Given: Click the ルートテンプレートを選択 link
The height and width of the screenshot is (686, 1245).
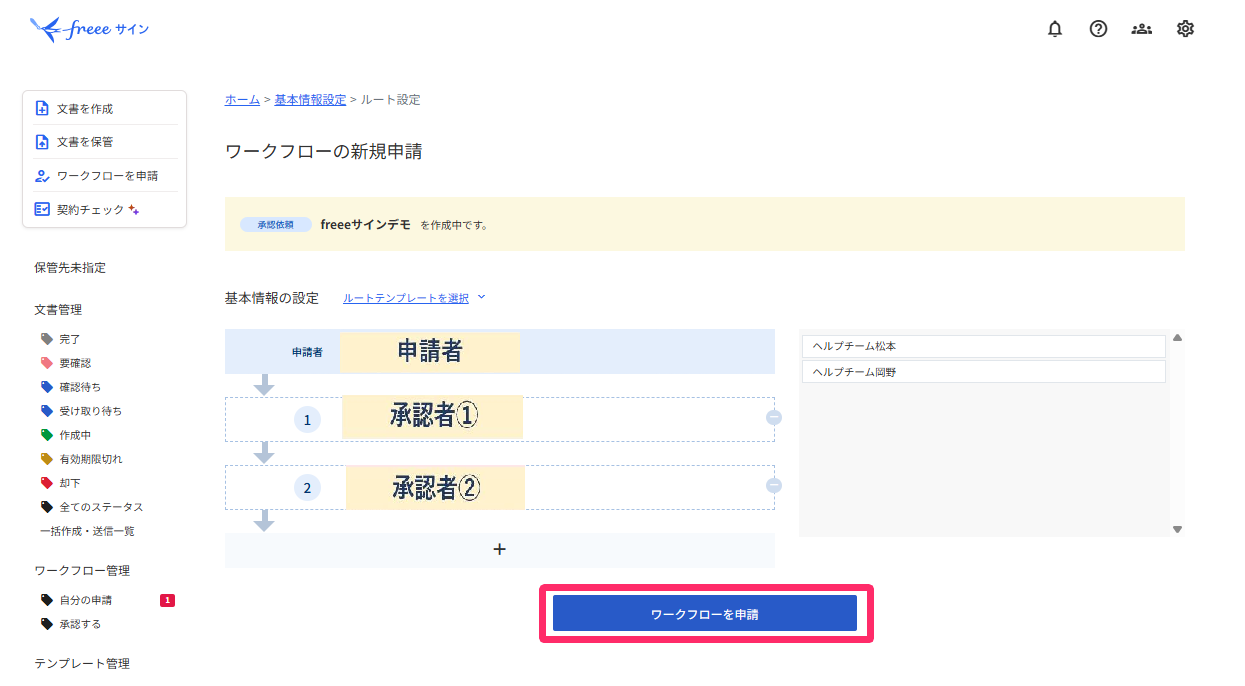Looking at the screenshot, I should [406, 298].
